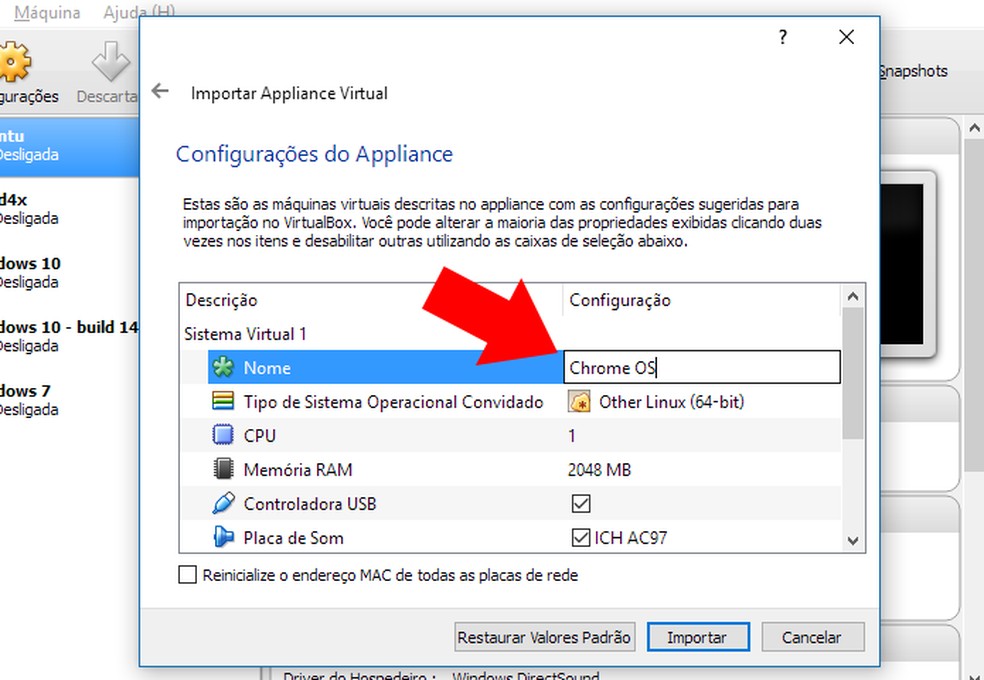Image resolution: width=984 pixels, height=680 pixels.
Task: Click the Controladora USB label
Action: tap(310, 504)
